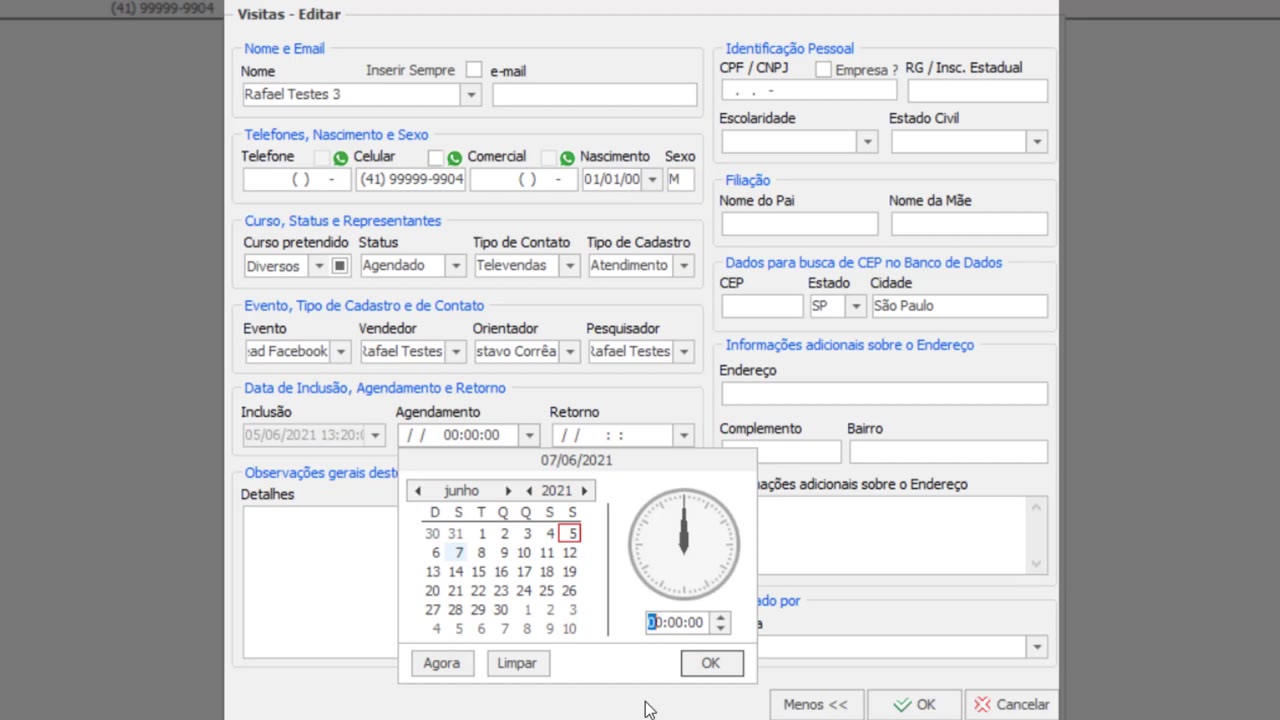
Task: Click the address notes scrollbar down arrow
Action: click(1036, 564)
